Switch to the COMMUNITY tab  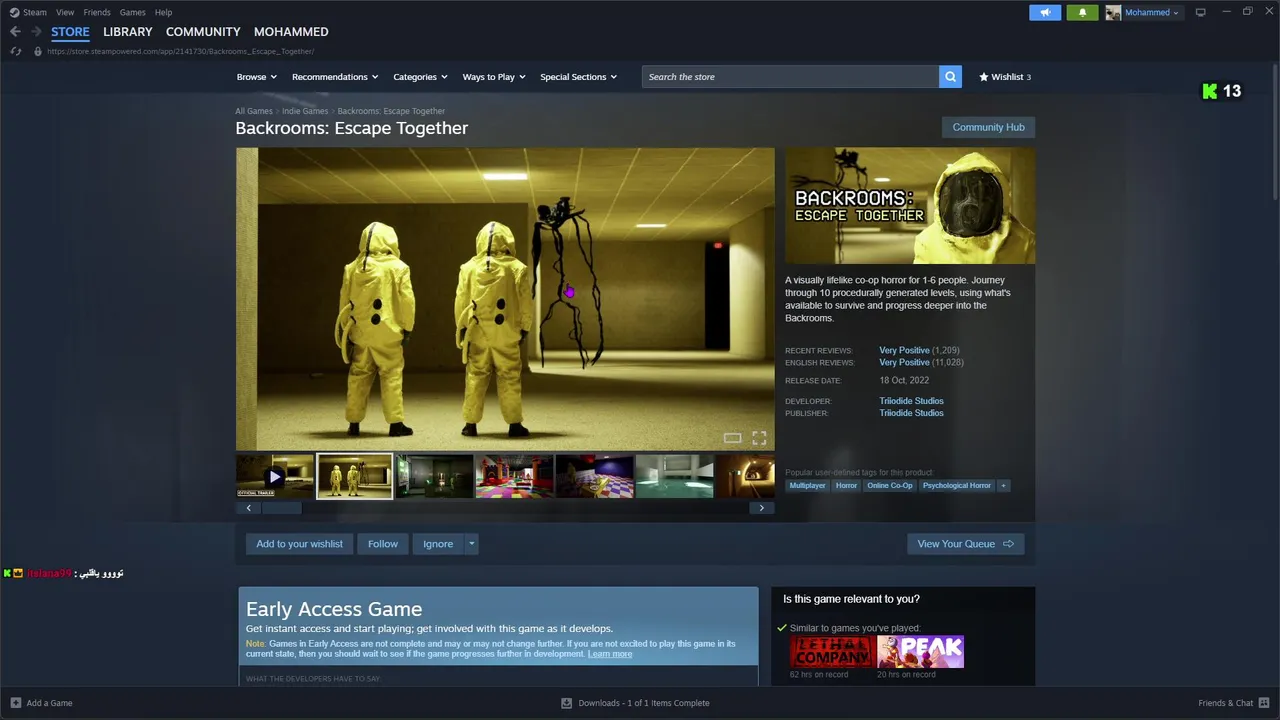[x=203, y=32]
